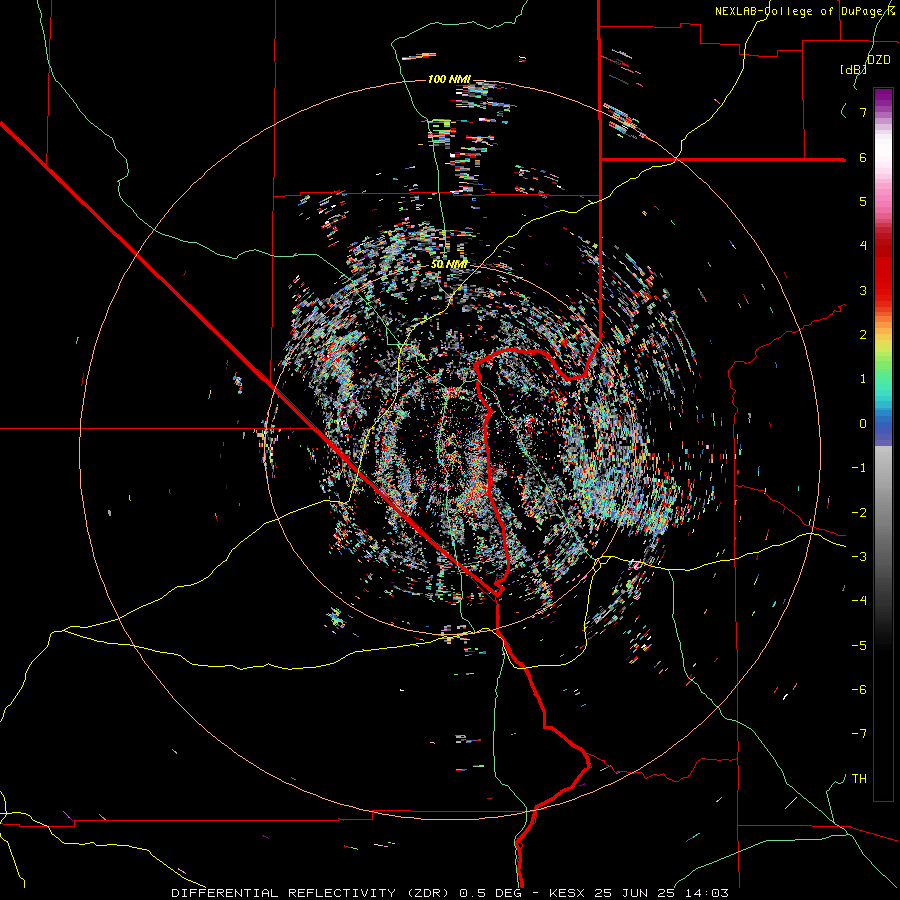Click the '0' value on the color scale

point(863,424)
